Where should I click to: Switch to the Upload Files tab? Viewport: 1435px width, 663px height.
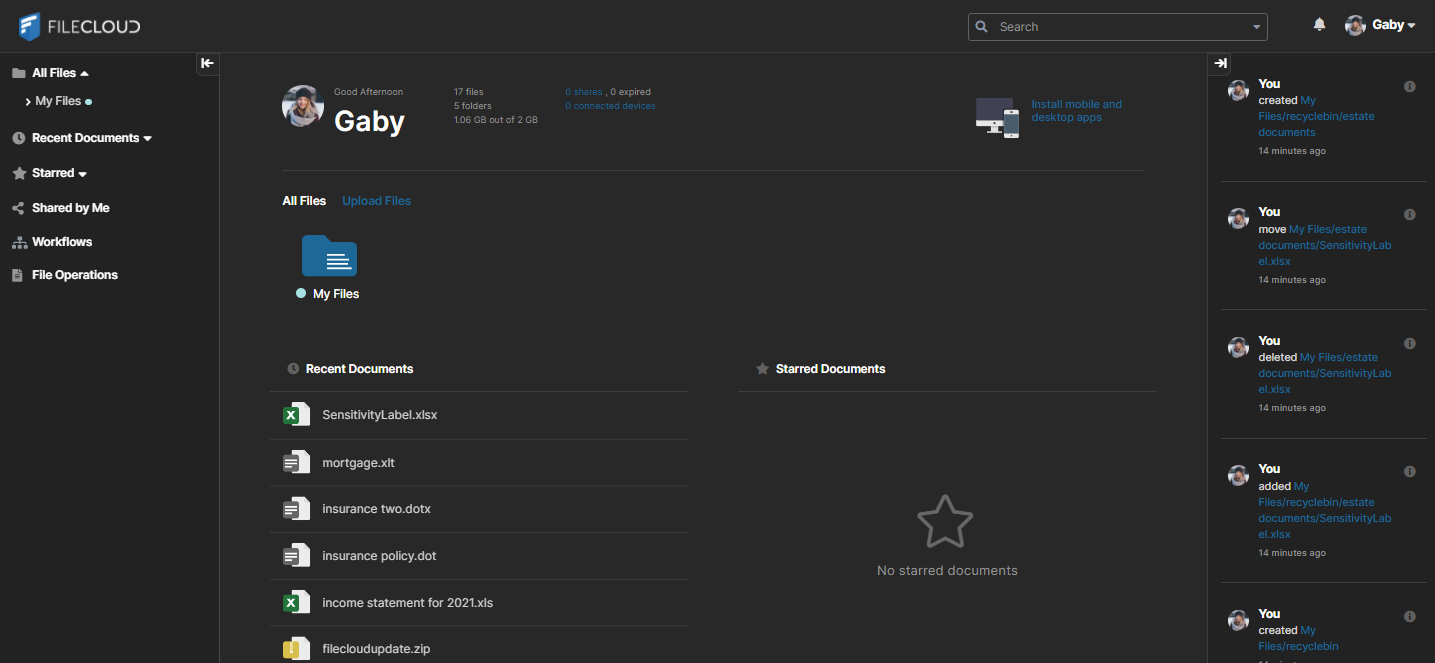376,200
